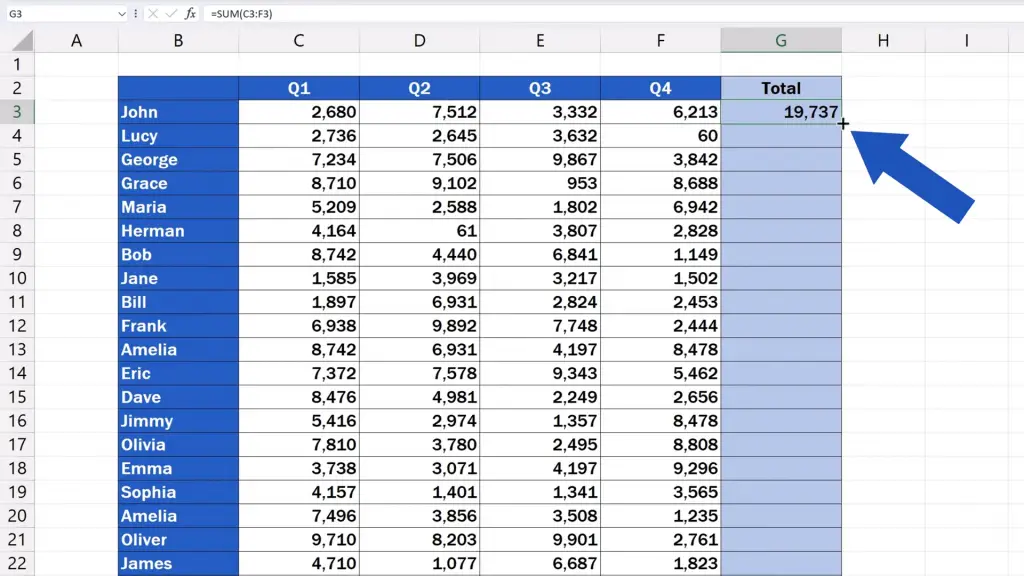Confirm the entry with the checkmark icon
Screen dimensions: 1024x576
pyautogui.click(x=171, y=13)
